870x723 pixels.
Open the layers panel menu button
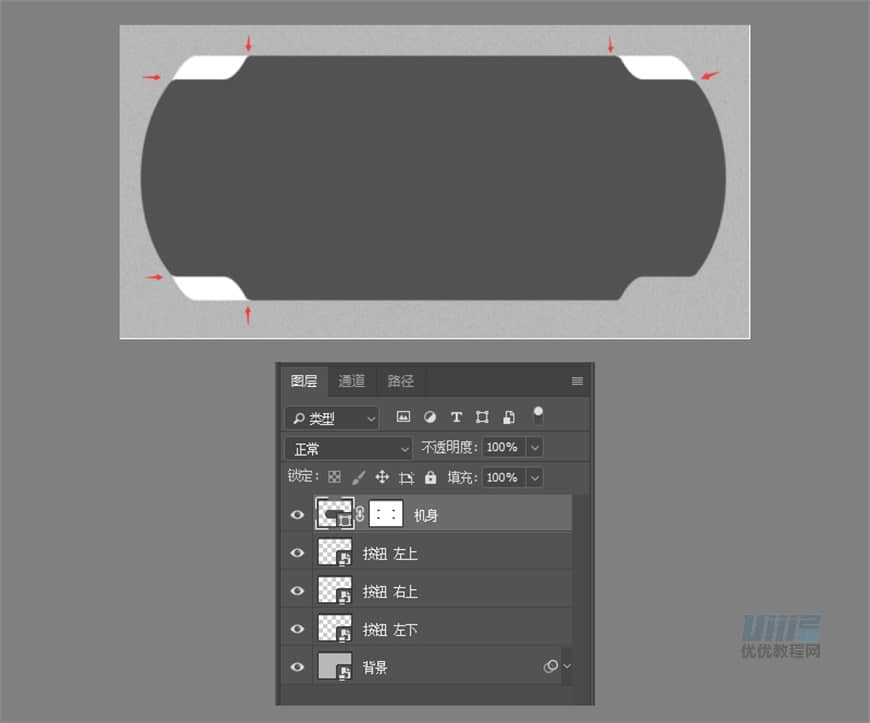click(x=577, y=381)
